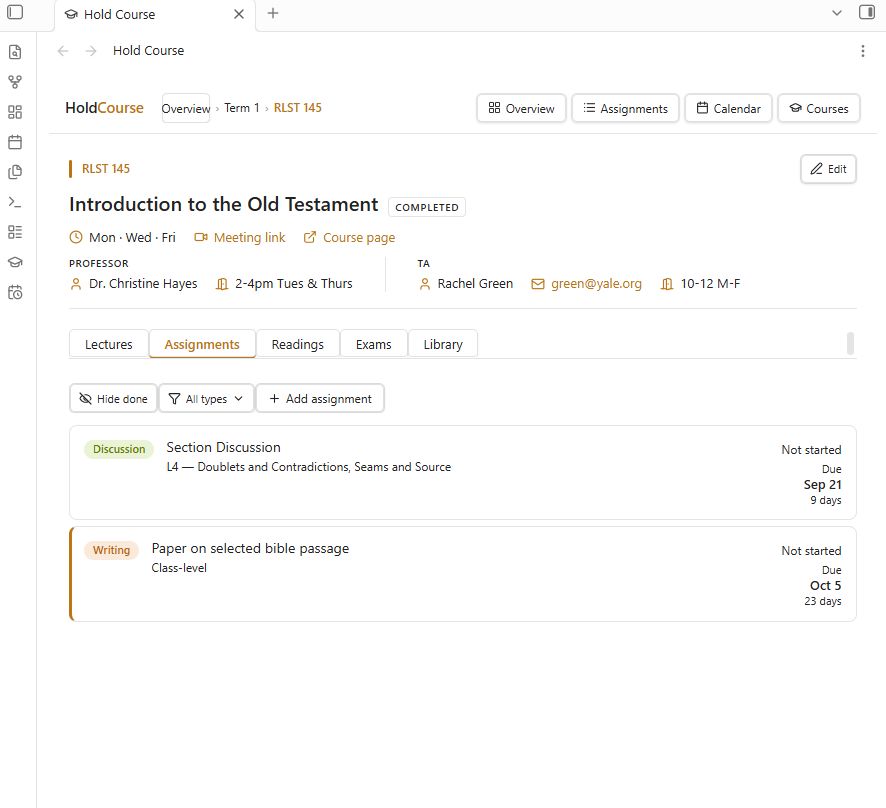886x808 pixels.
Task: Open the All types filter dropdown
Action: [206, 399]
